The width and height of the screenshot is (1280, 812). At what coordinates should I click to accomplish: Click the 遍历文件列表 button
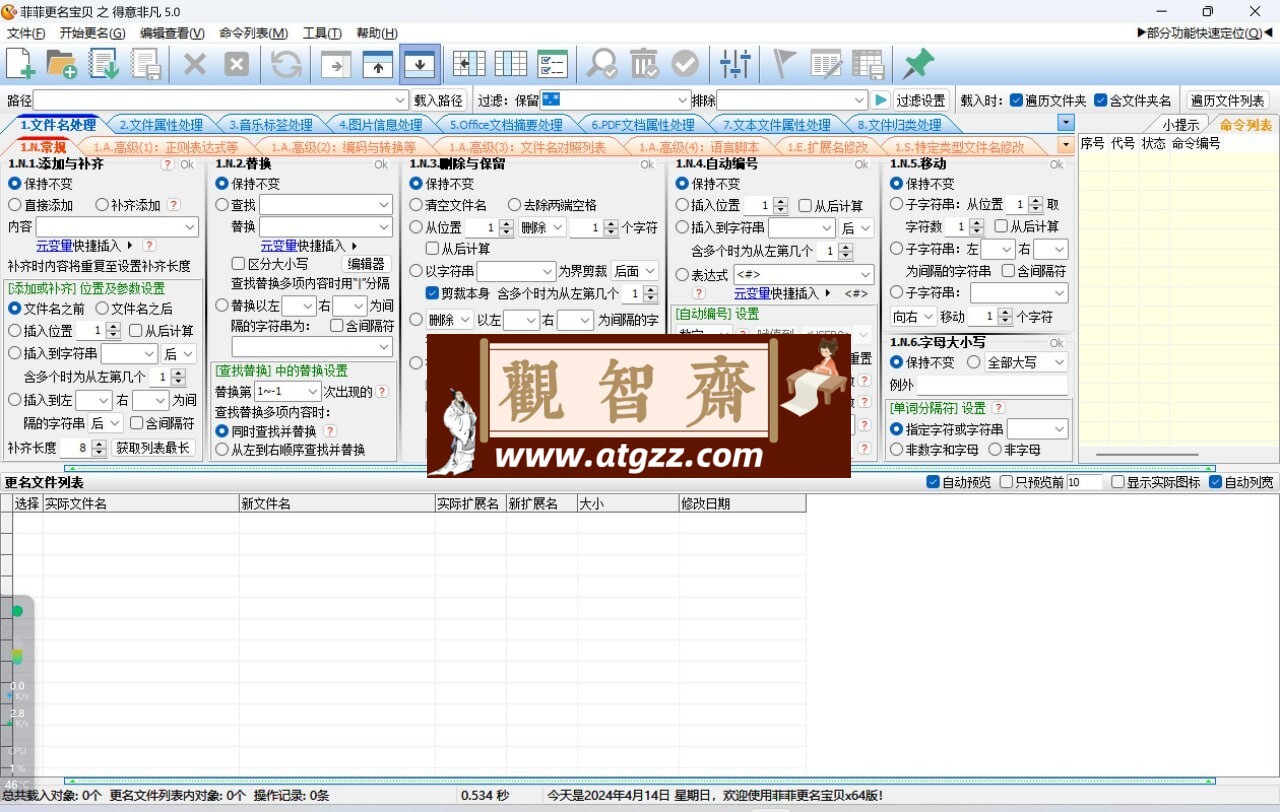coord(1227,100)
